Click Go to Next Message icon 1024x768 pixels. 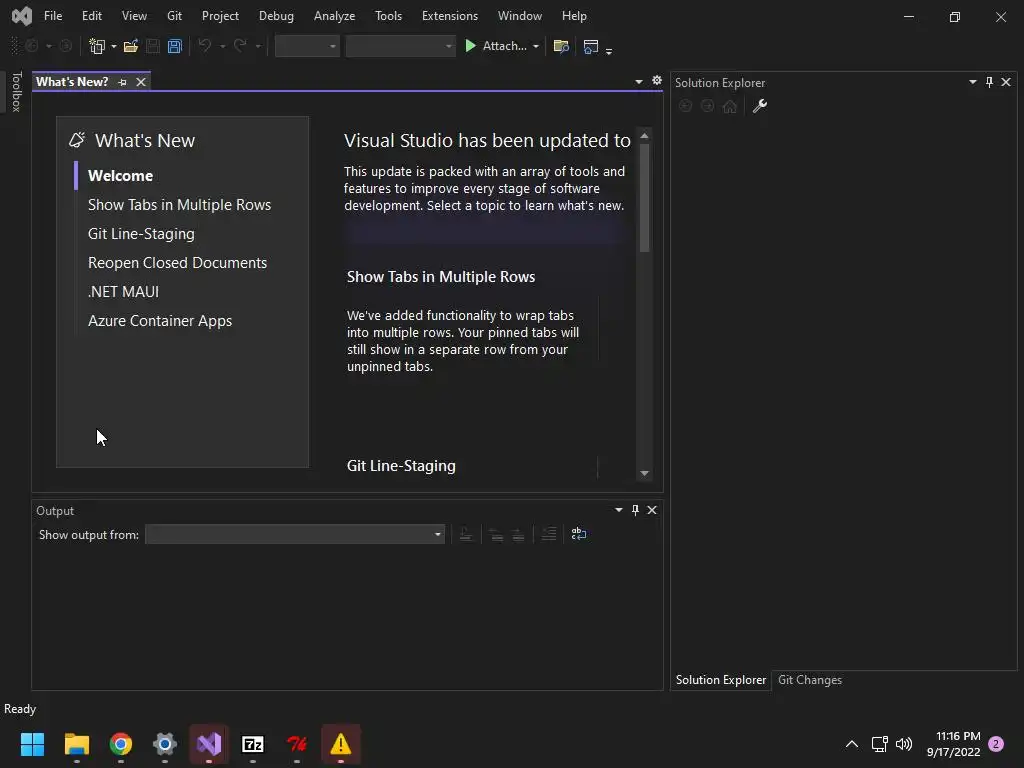(518, 534)
